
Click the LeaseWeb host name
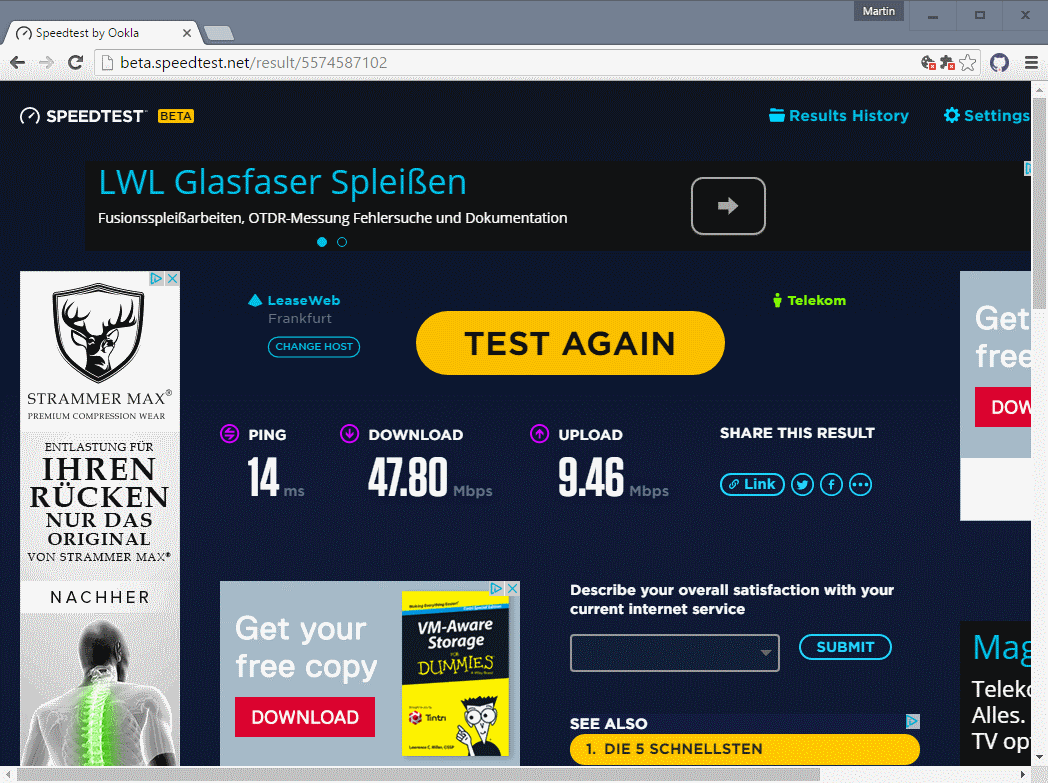point(303,301)
